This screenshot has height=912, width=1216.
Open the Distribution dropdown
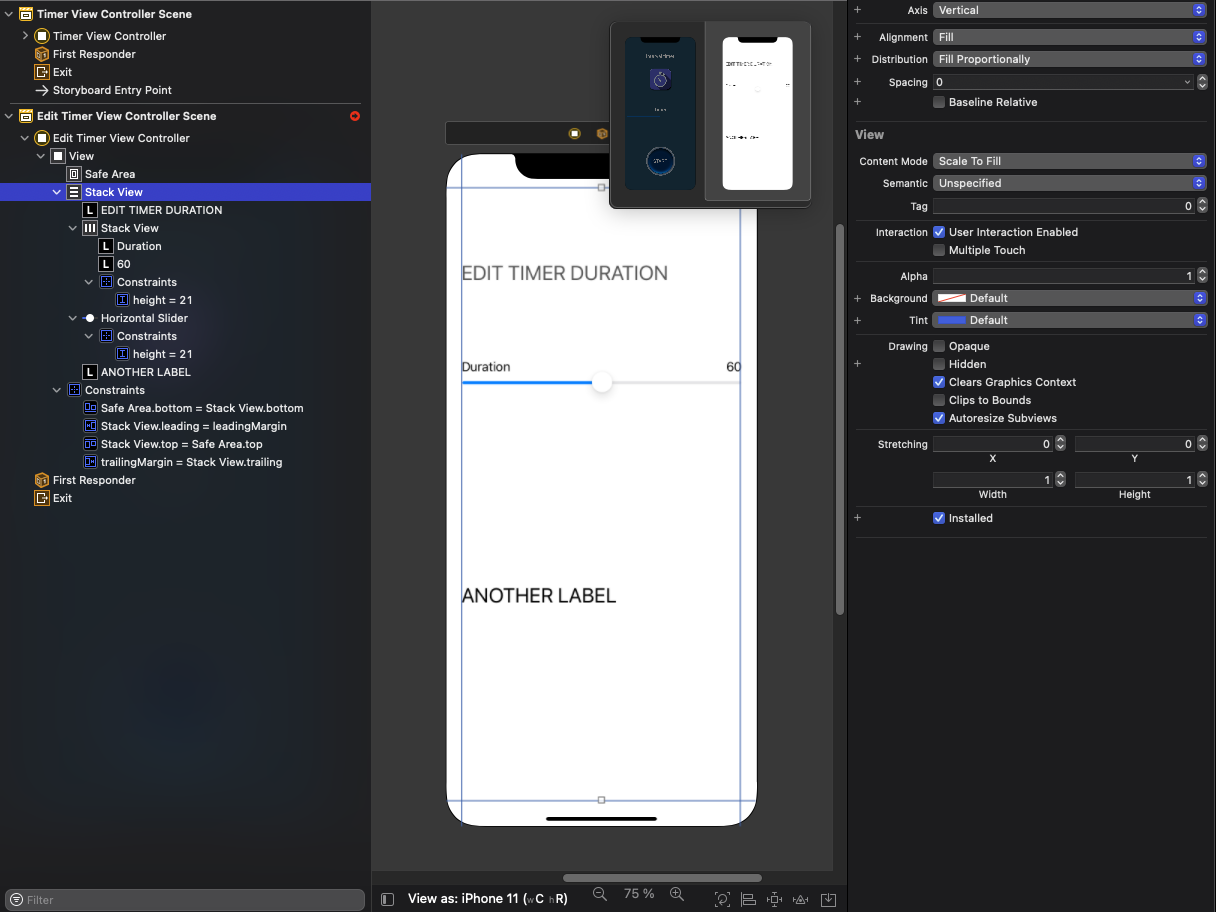pos(1070,59)
